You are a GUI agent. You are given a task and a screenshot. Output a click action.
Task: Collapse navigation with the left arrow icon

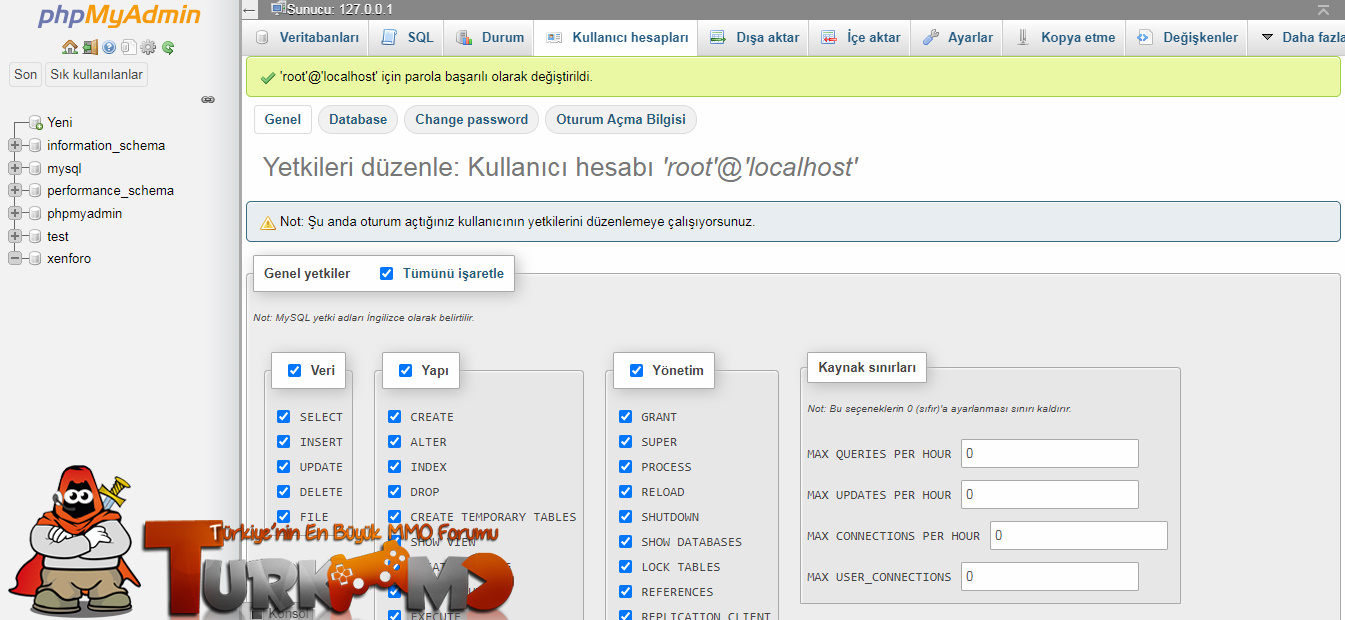tap(250, 10)
